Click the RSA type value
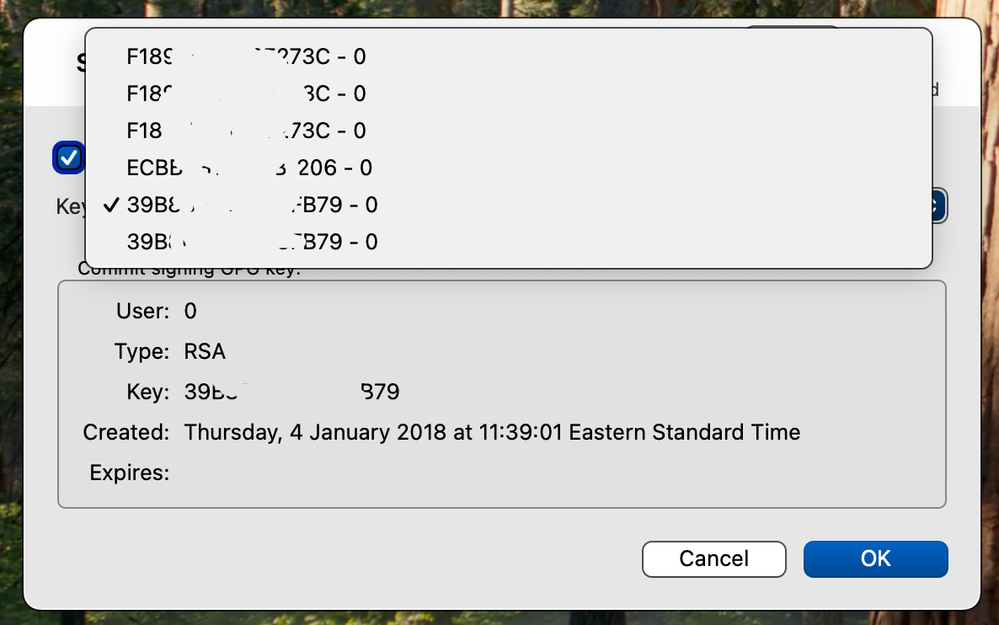999x625 pixels. click(x=205, y=352)
